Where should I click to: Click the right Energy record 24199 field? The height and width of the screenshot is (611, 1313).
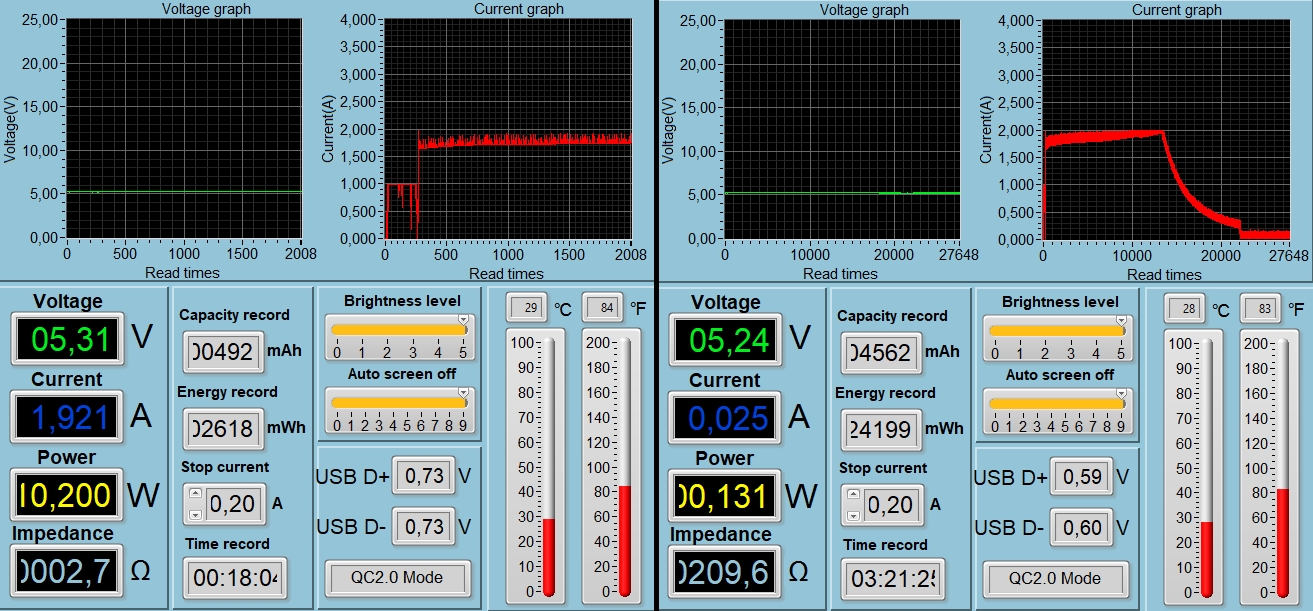(x=881, y=429)
